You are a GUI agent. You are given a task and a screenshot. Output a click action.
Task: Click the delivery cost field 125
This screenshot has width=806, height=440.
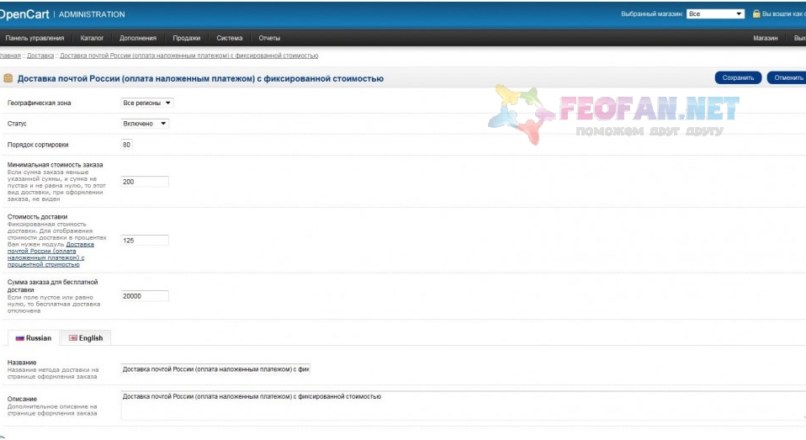[144, 240]
